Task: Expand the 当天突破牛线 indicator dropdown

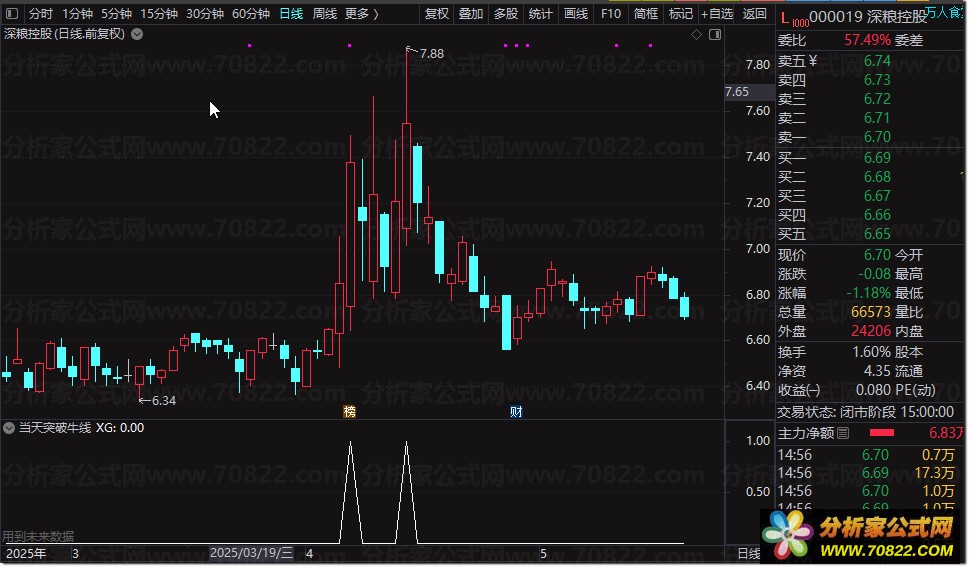Action: tap(9, 428)
